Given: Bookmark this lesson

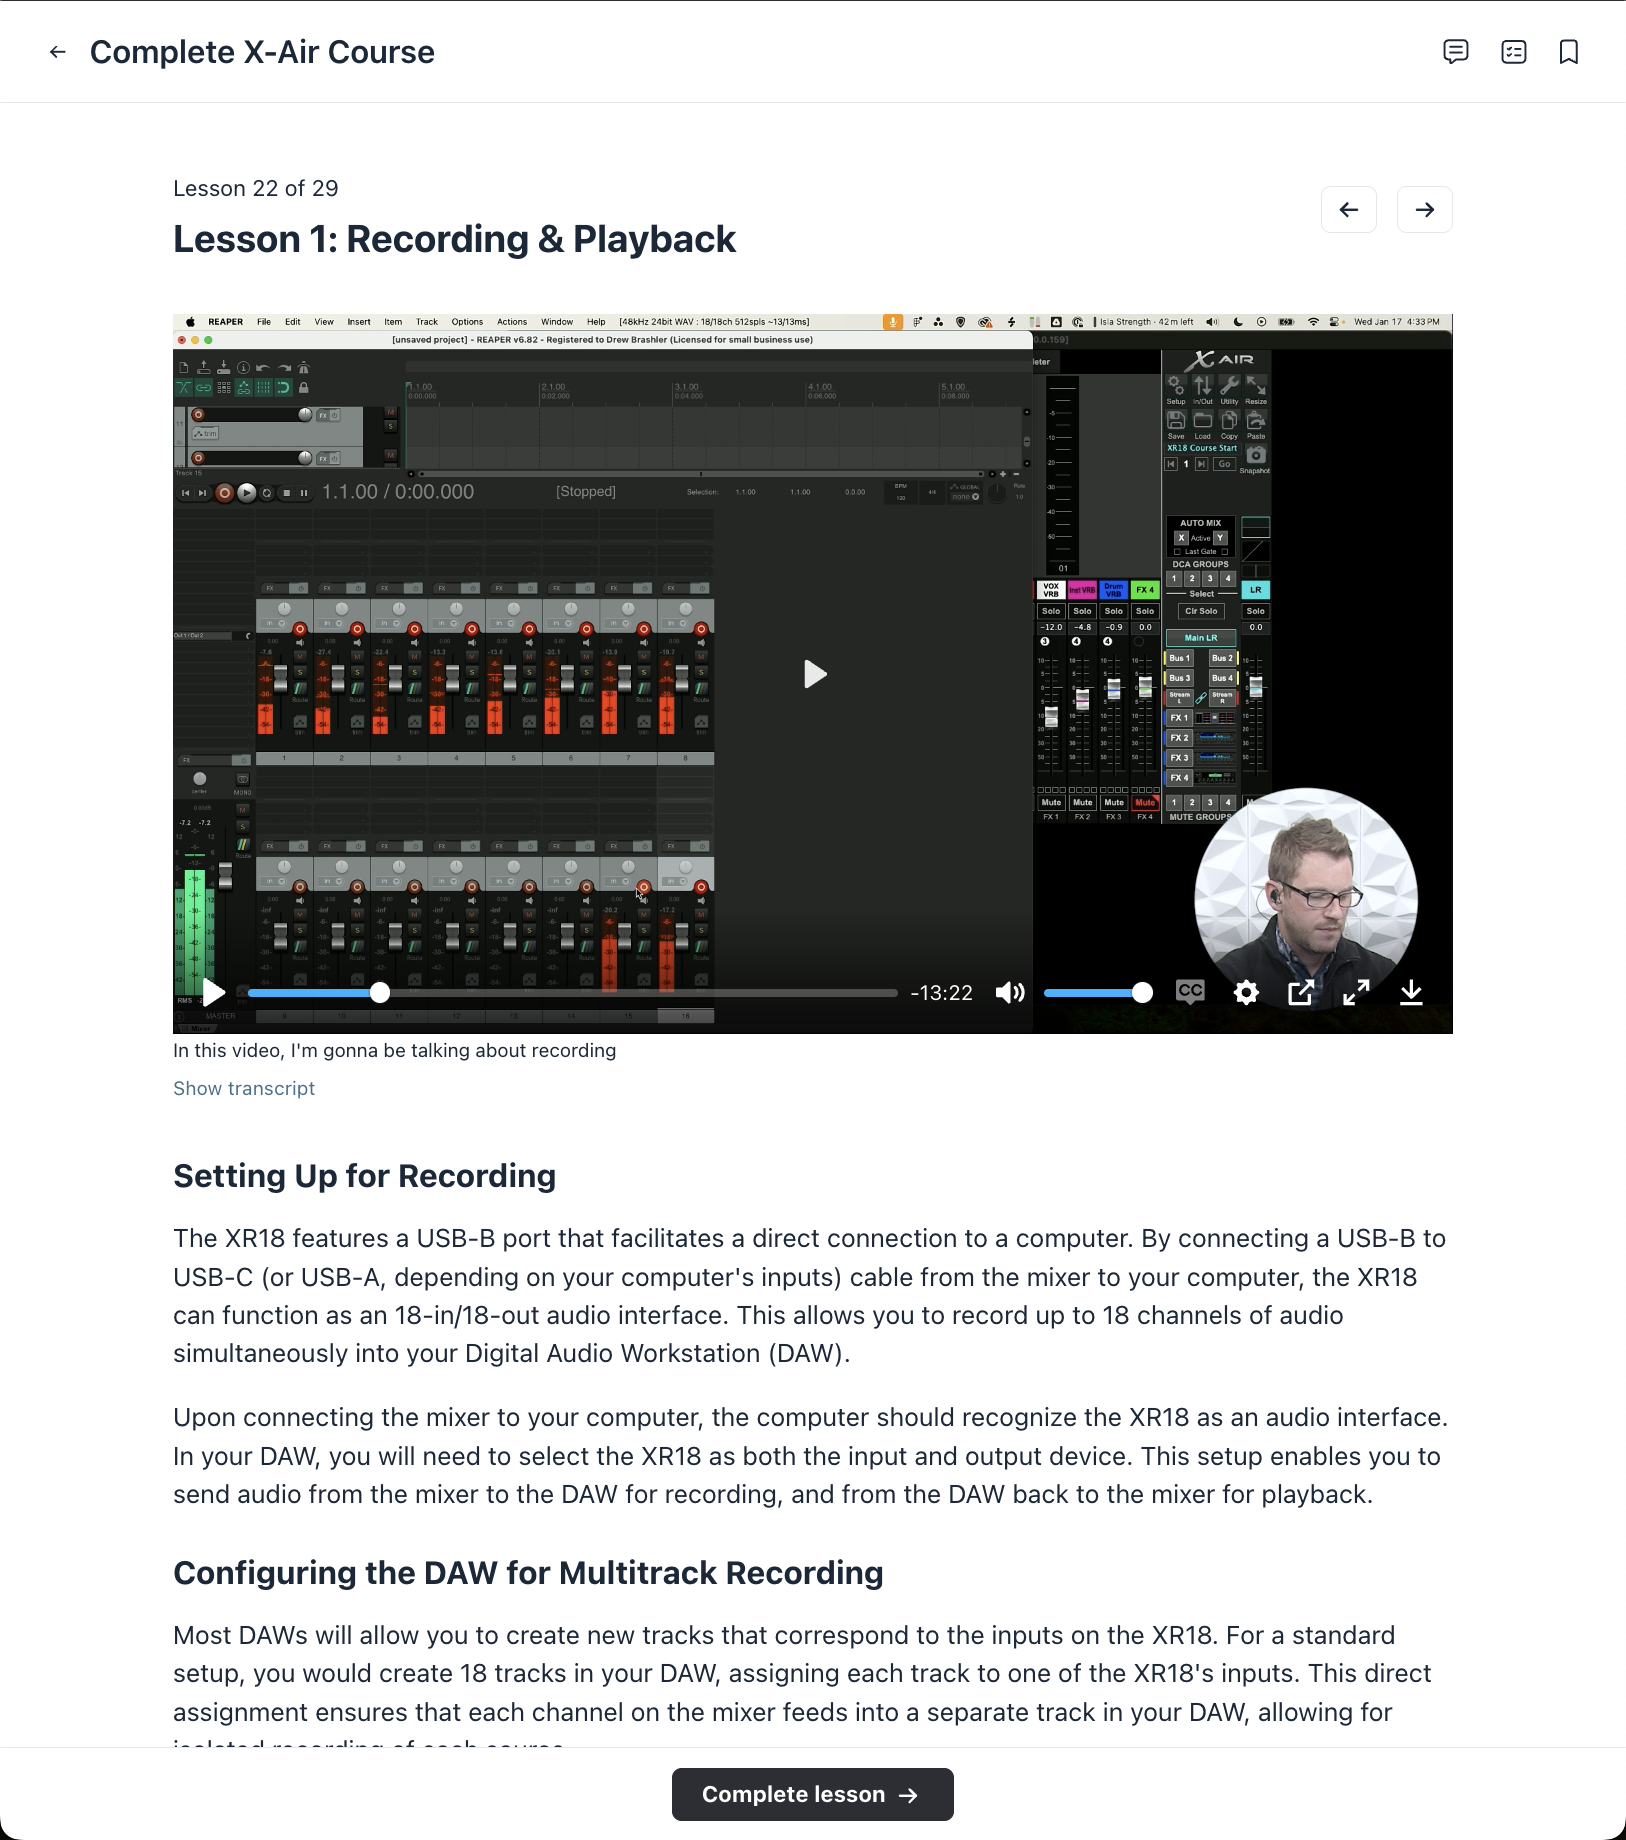Looking at the screenshot, I should (1569, 52).
